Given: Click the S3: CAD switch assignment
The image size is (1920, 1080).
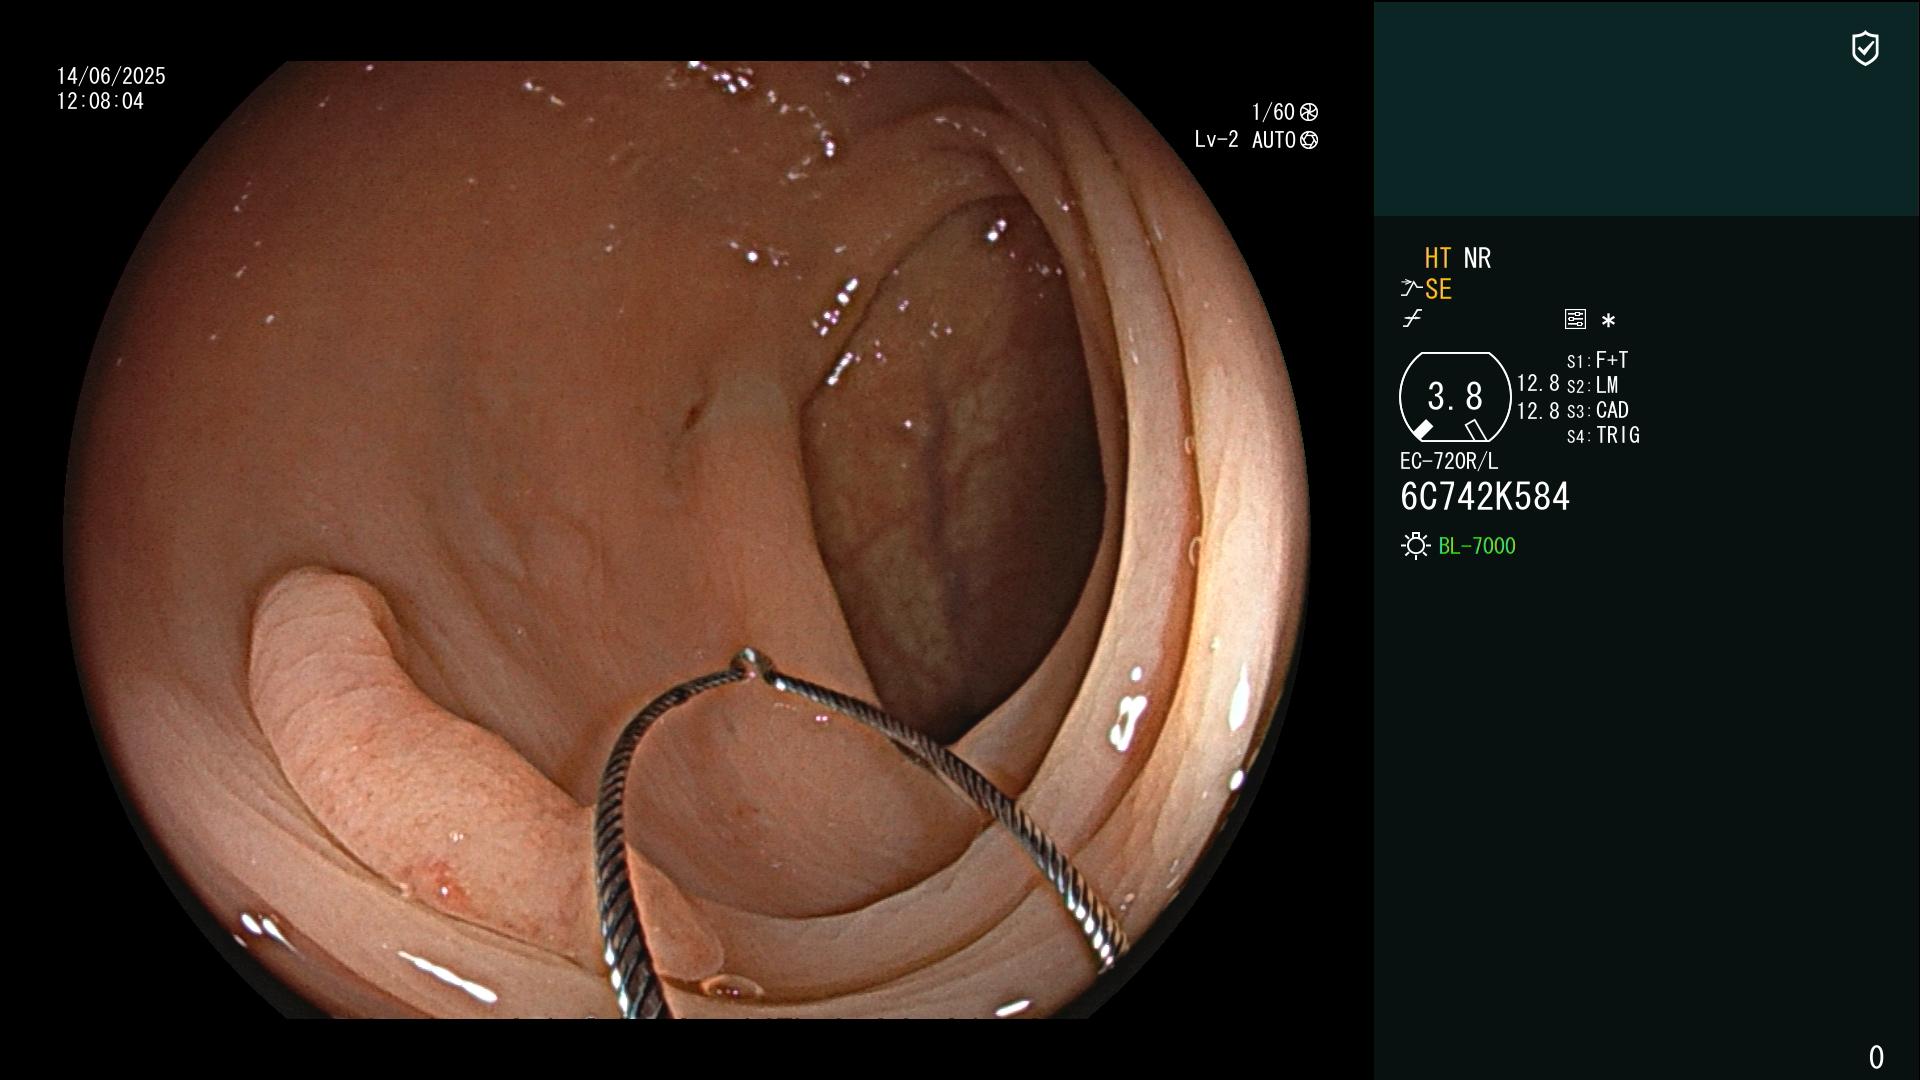Looking at the screenshot, I should 1598,410.
